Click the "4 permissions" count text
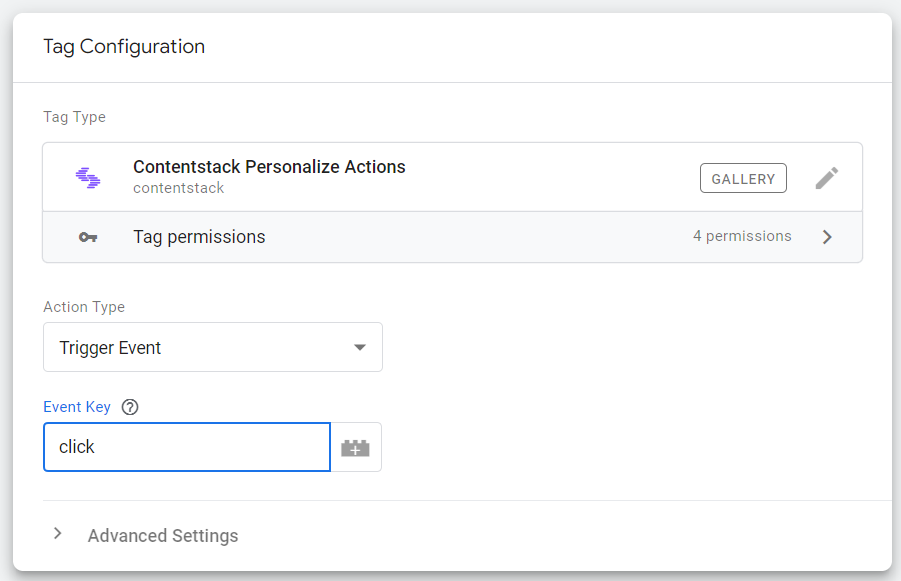The image size is (901, 581). tap(742, 237)
